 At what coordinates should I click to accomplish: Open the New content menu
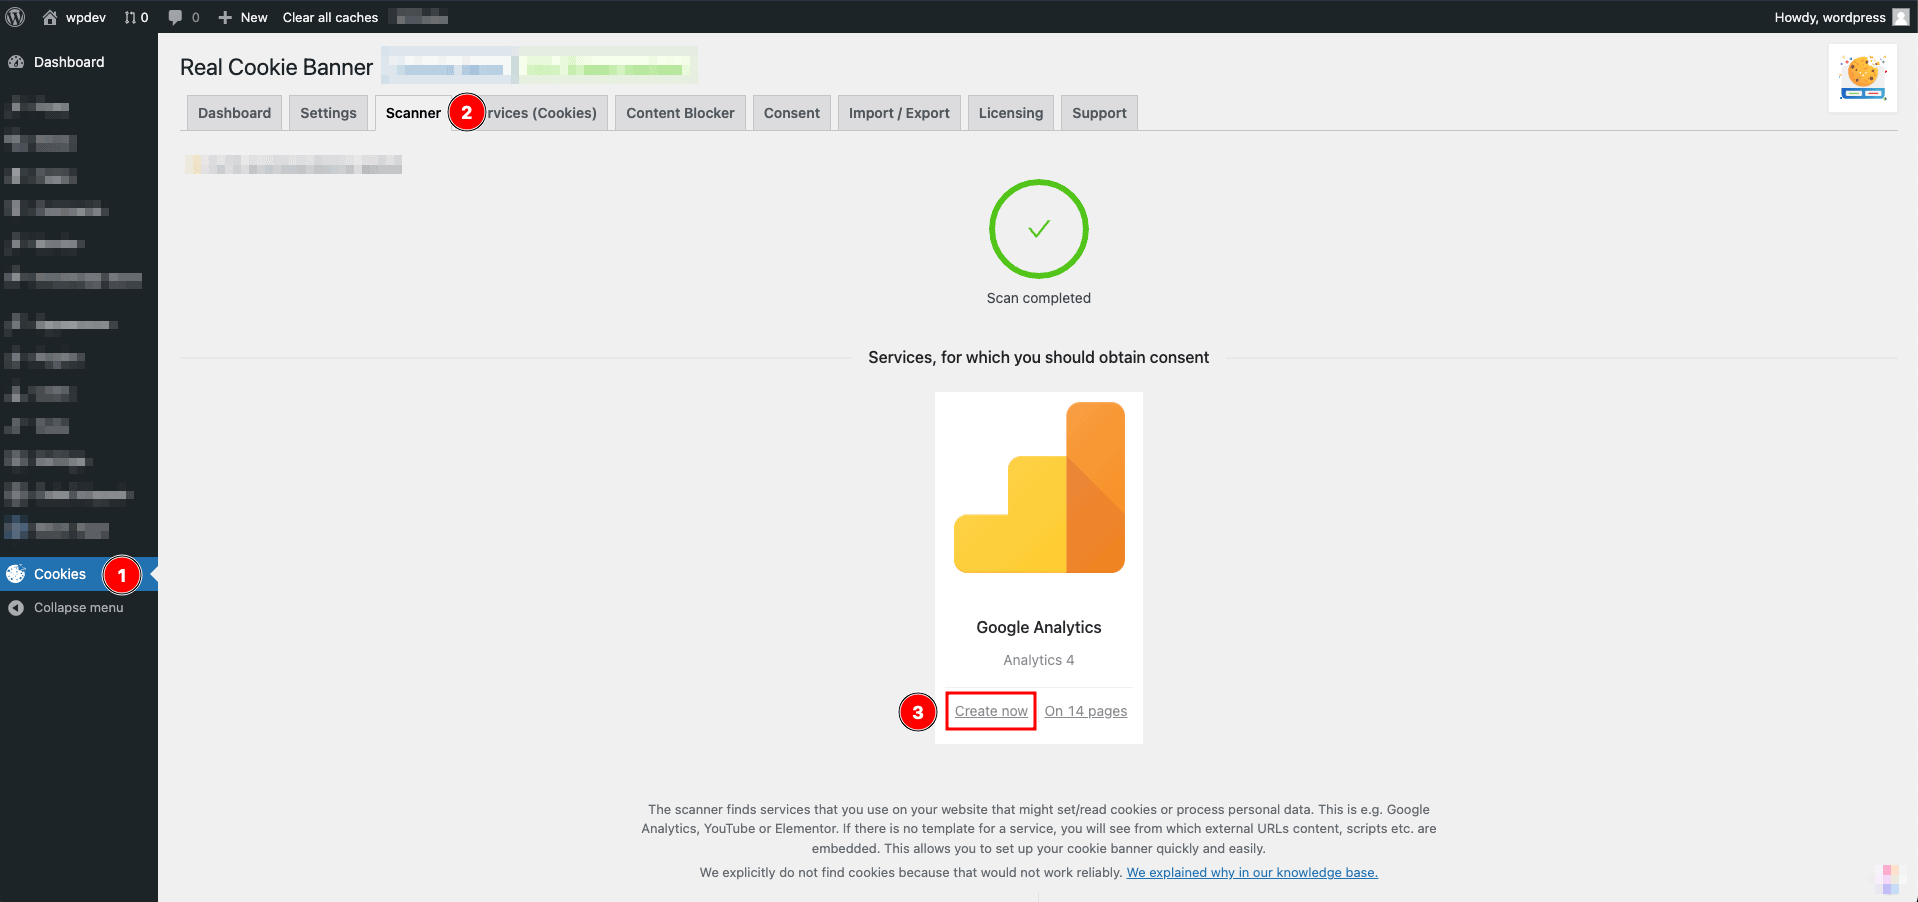coord(243,17)
